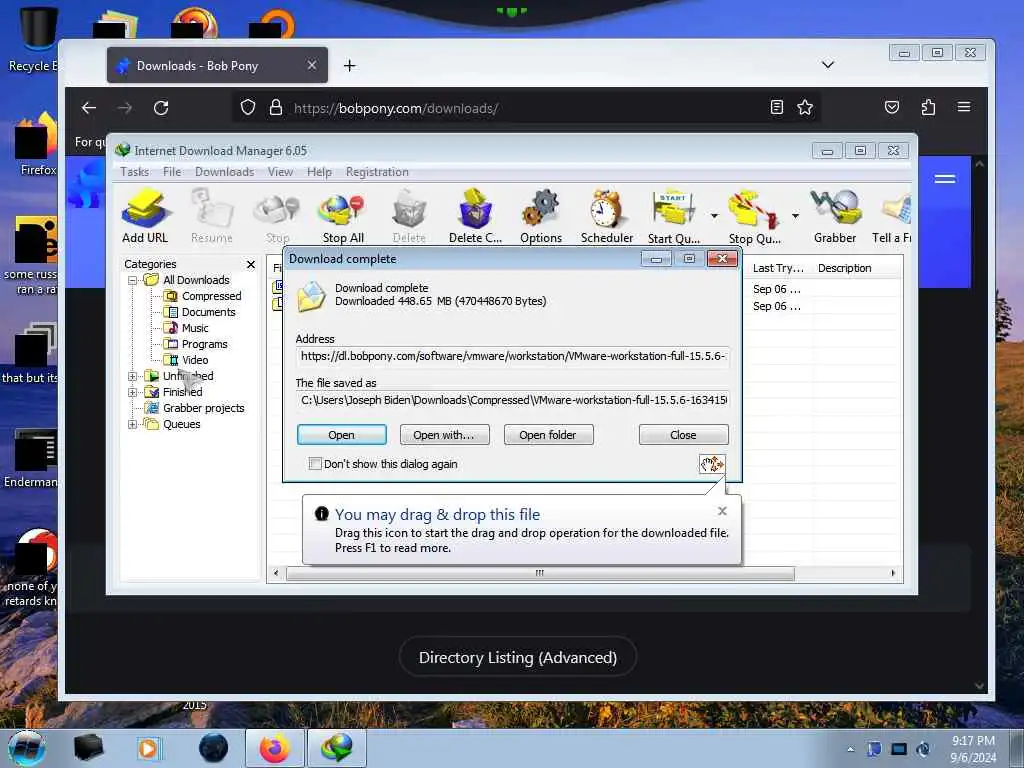Open the Help menu

click(x=319, y=172)
